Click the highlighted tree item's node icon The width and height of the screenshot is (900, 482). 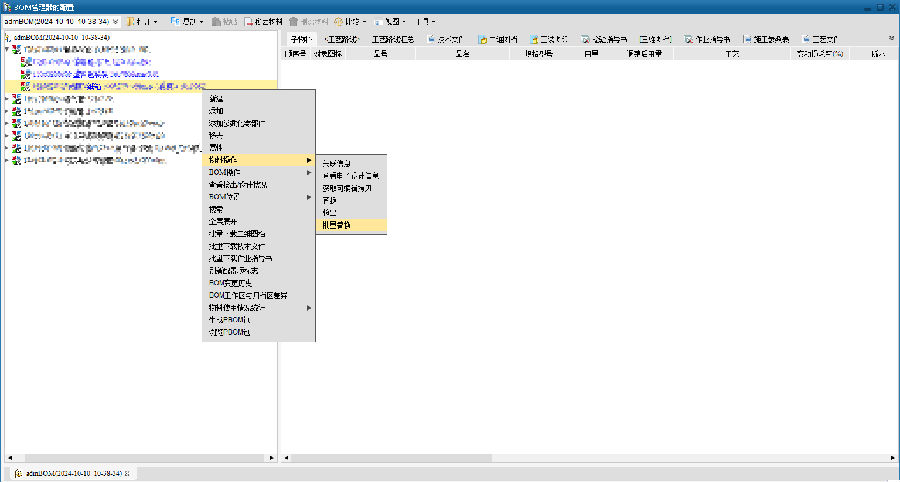26,87
